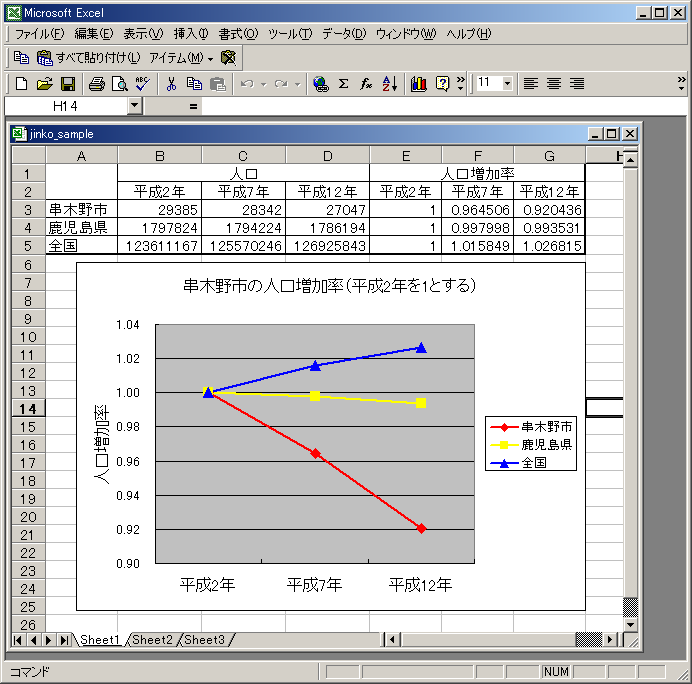
Task: Open the ファイル(F) menu
Action: pos(39,34)
